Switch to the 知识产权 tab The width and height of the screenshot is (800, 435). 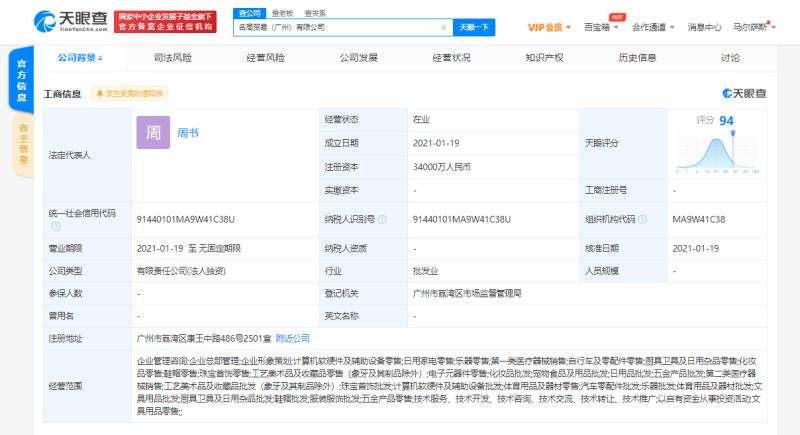click(544, 58)
